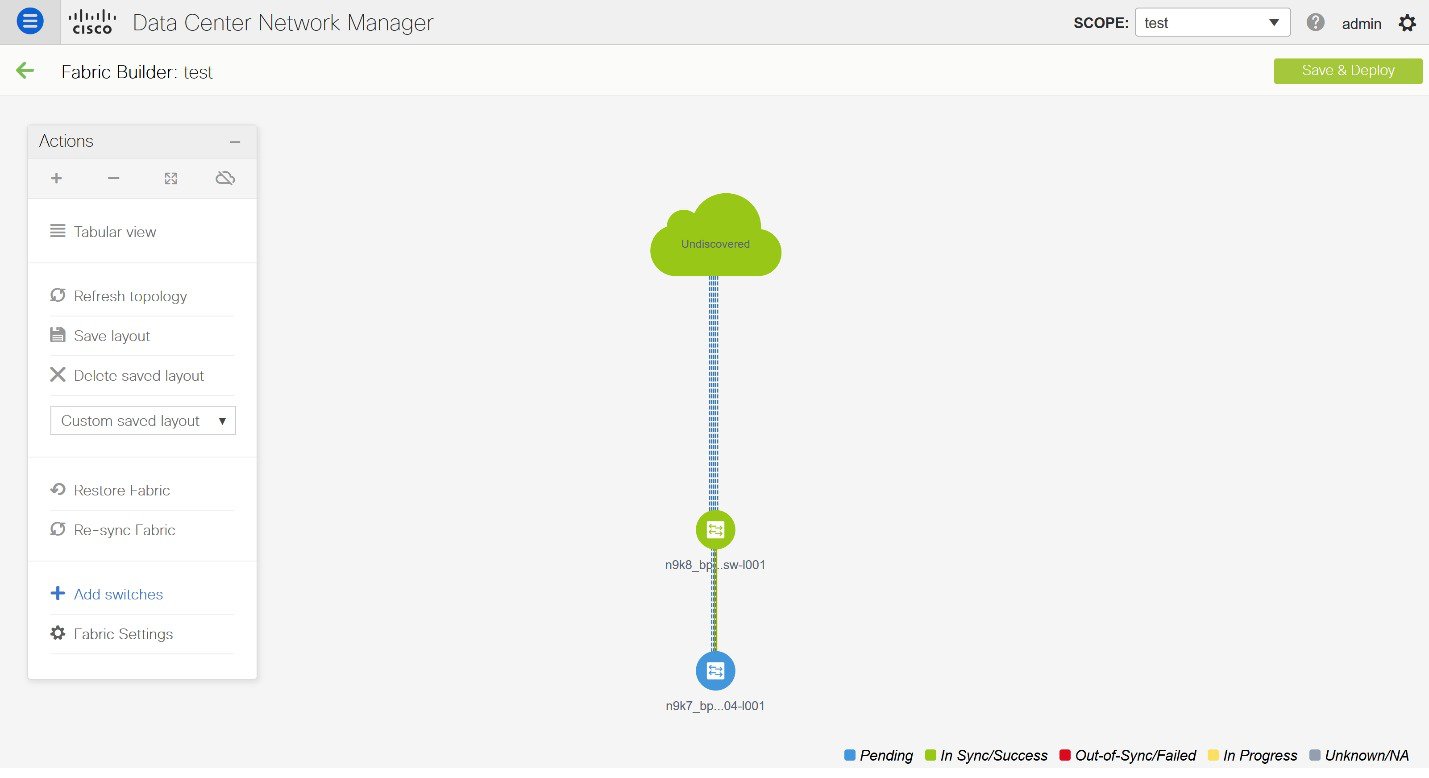Zoom out with the minus icon

[x=113, y=178]
